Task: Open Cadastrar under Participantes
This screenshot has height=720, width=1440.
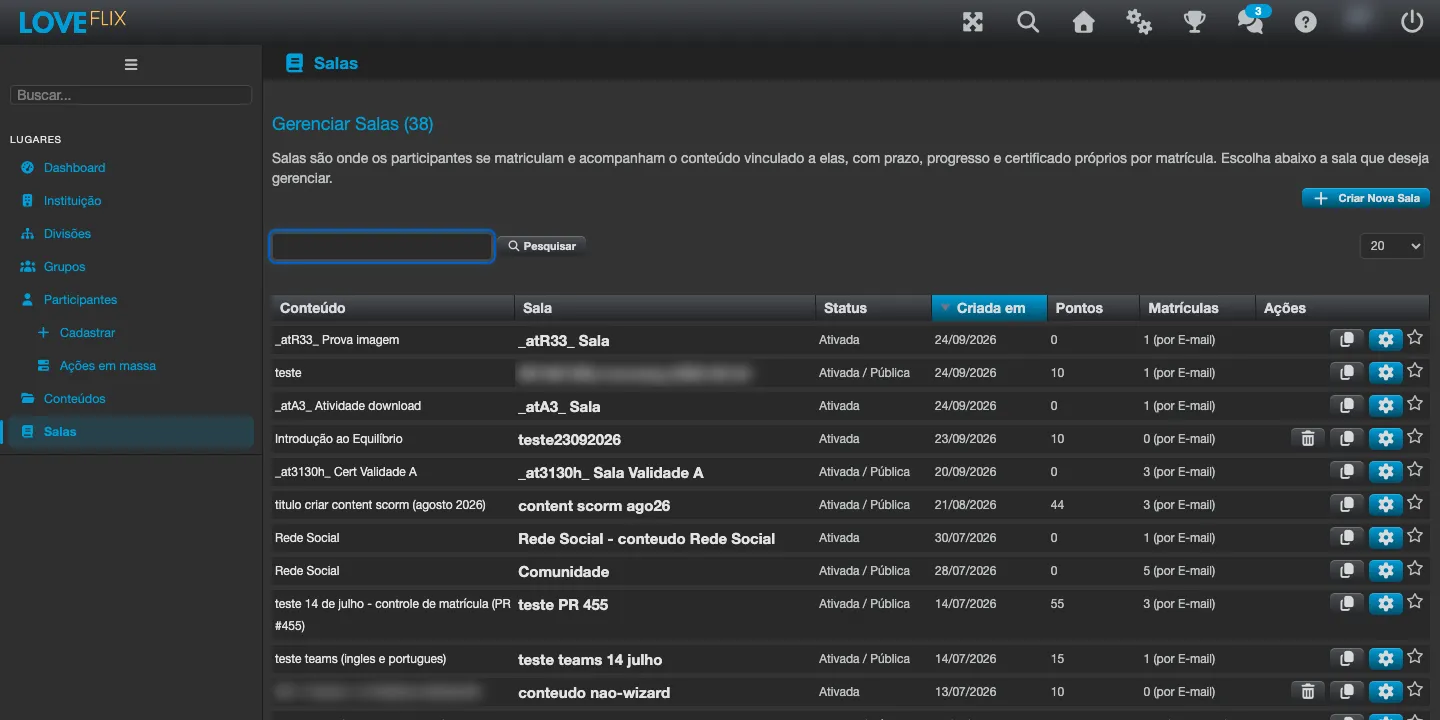Action: point(87,333)
